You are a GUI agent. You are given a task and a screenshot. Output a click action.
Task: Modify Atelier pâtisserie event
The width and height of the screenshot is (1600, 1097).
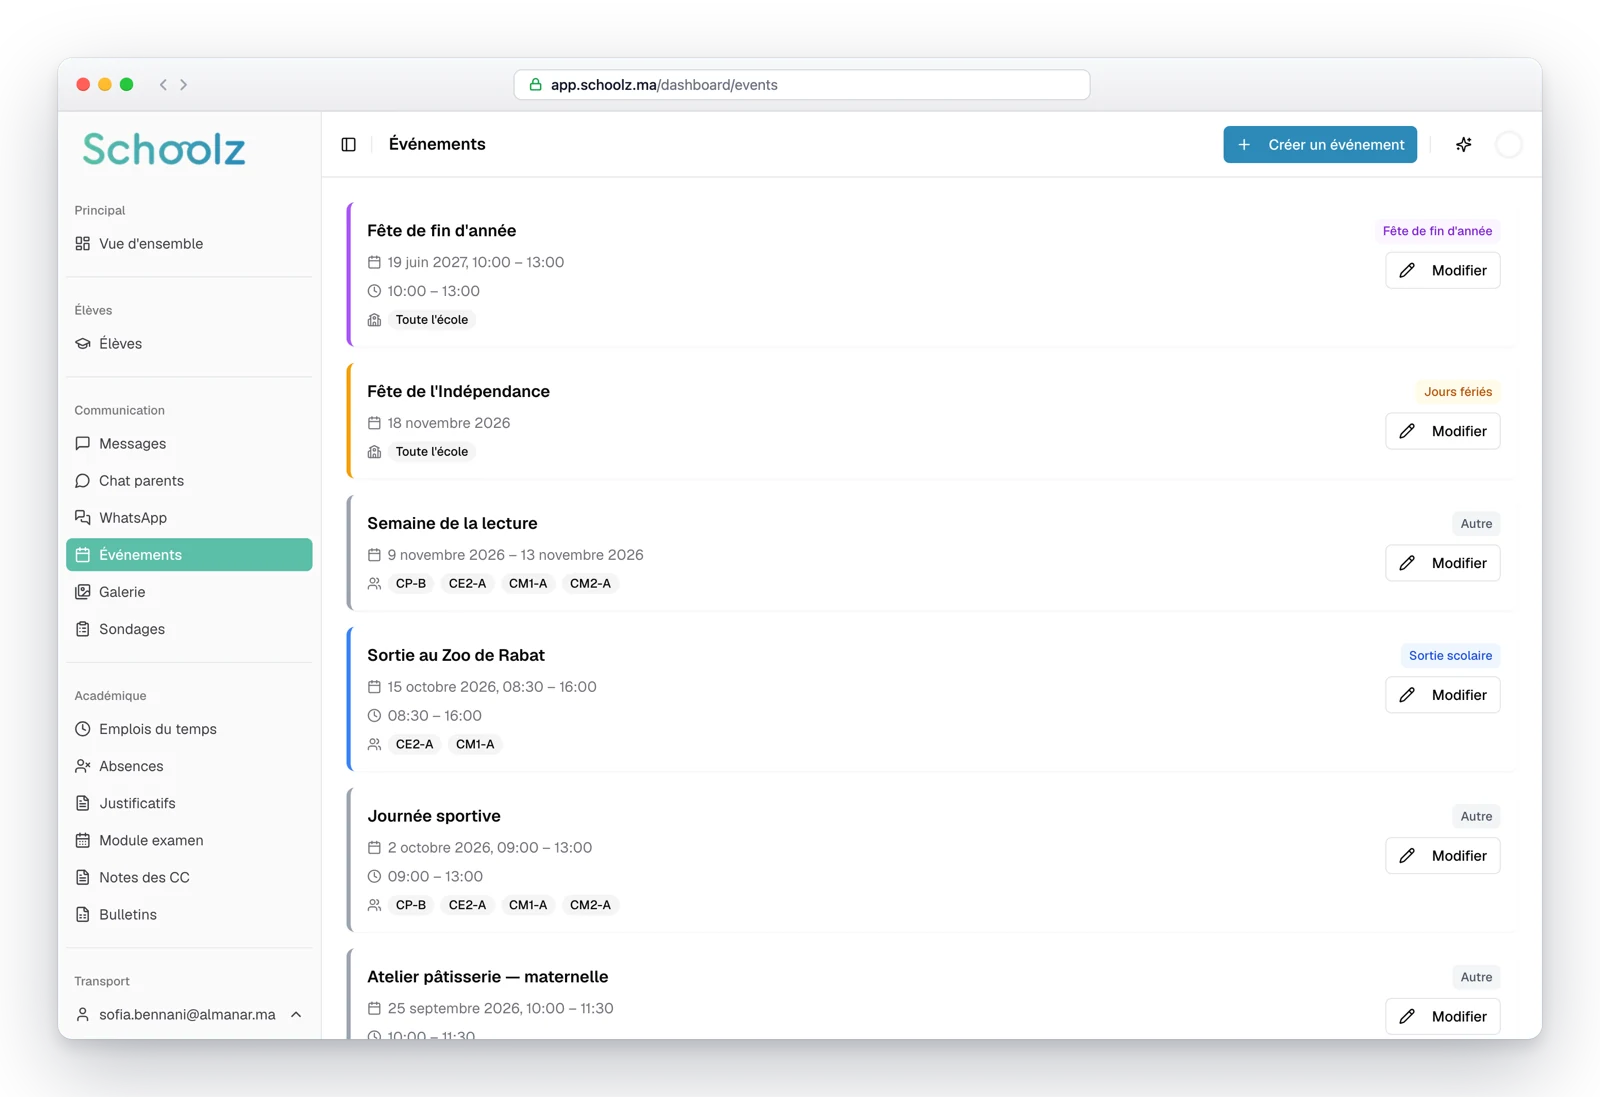click(x=1442, y=1016)
